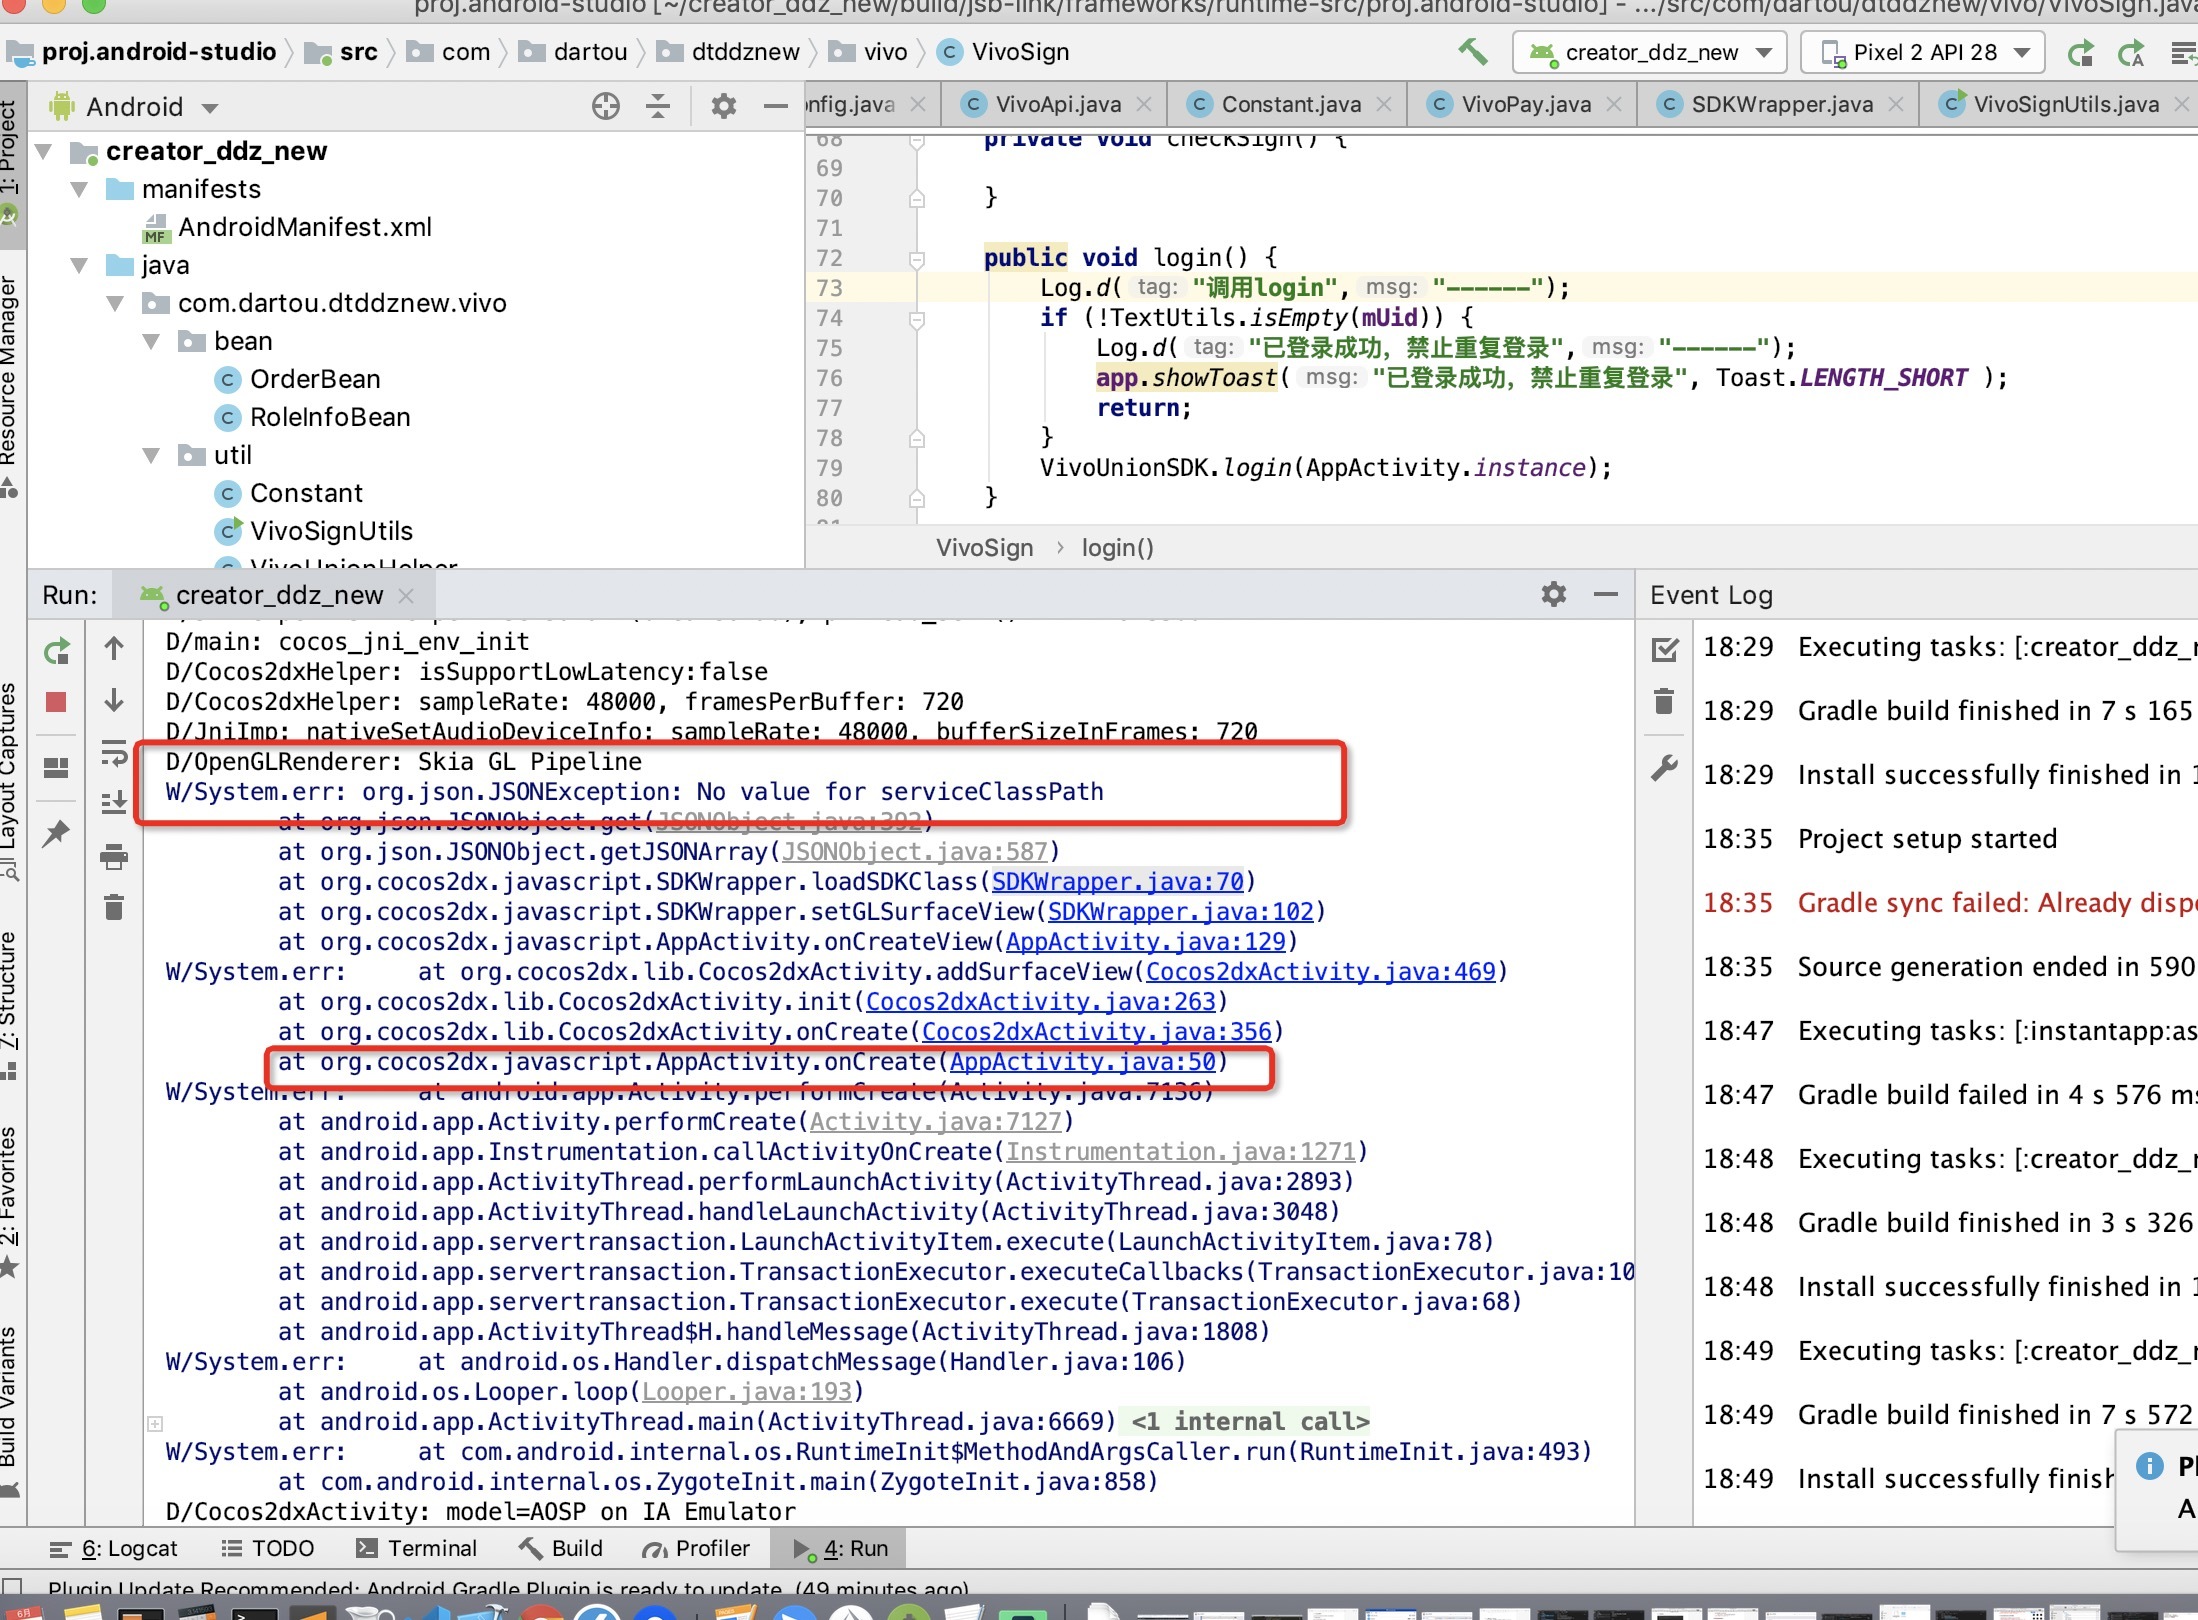2198x1620 pixels.
Task: Click Mark All as Read in Event Log
Action: click(x=1664, y=650)
